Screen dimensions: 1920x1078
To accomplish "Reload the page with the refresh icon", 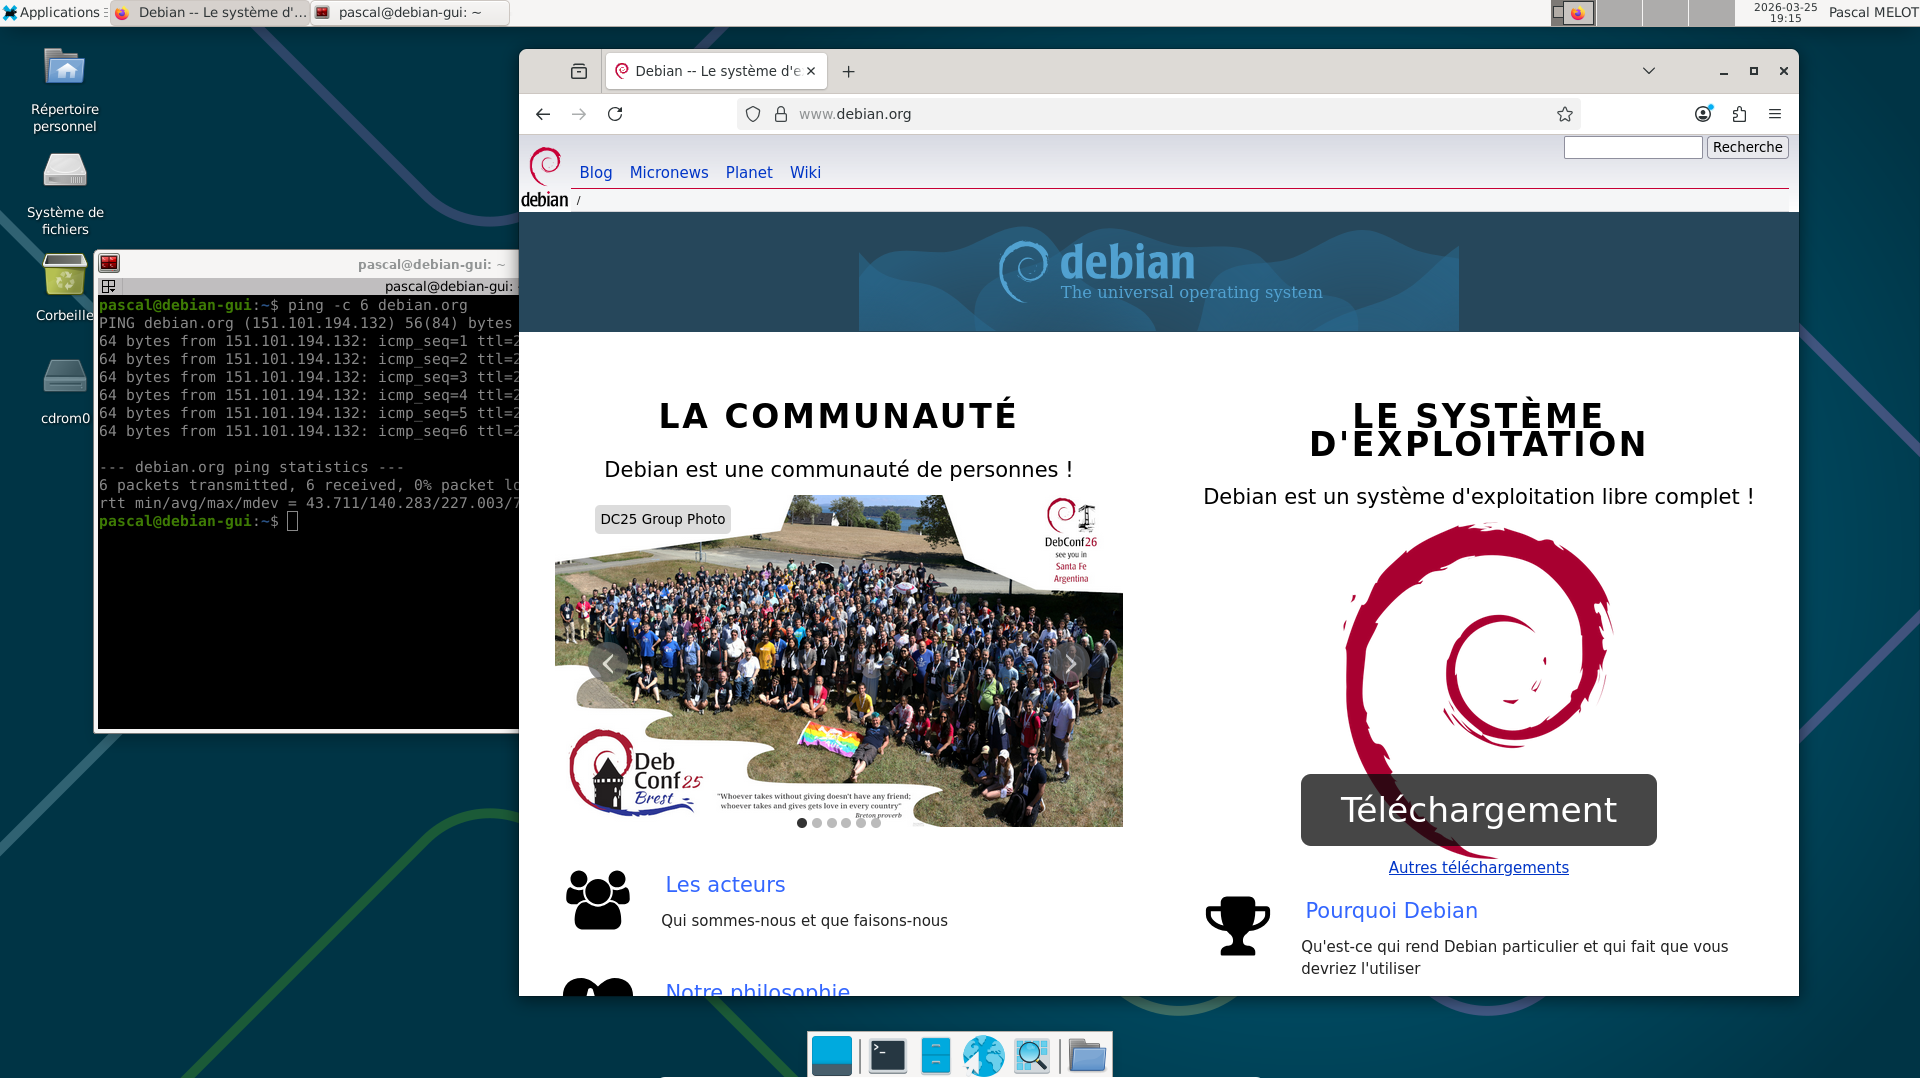I will 615,114.
